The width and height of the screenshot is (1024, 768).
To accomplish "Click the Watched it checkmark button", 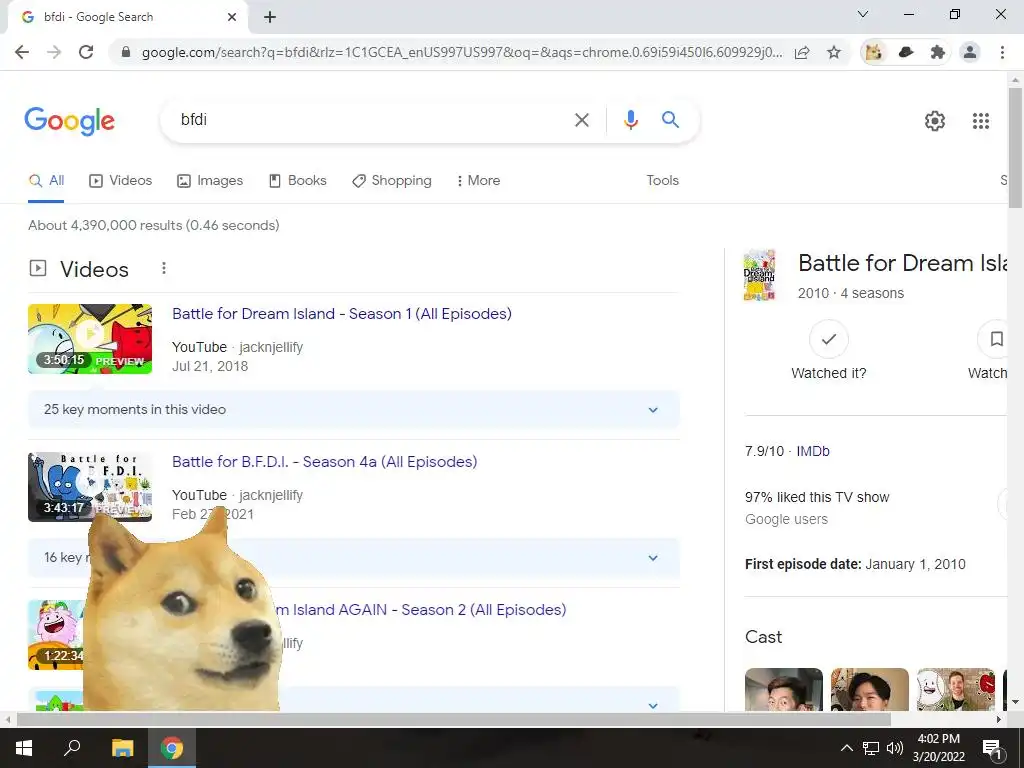I will coord(829,339).
